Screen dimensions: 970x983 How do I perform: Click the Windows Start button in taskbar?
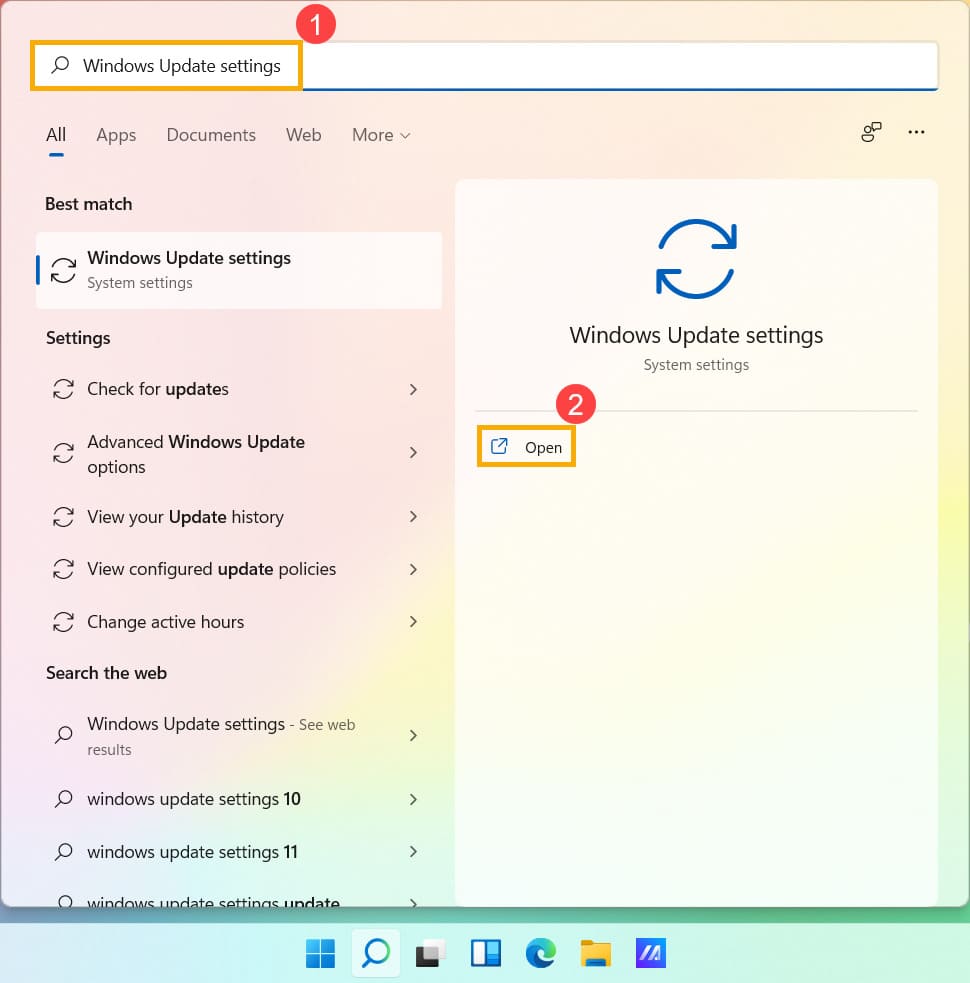(320, 954)
